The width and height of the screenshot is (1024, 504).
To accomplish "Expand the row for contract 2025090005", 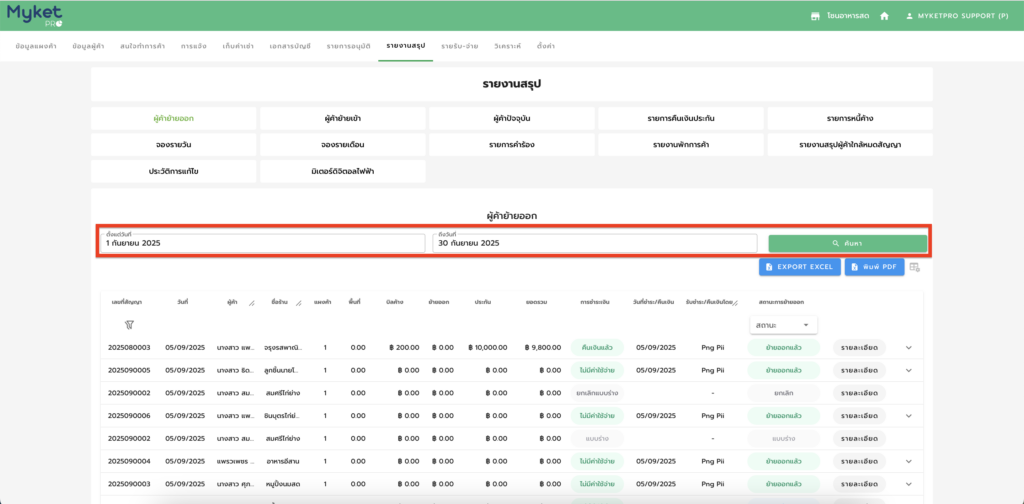I will (x=908, y=370).
